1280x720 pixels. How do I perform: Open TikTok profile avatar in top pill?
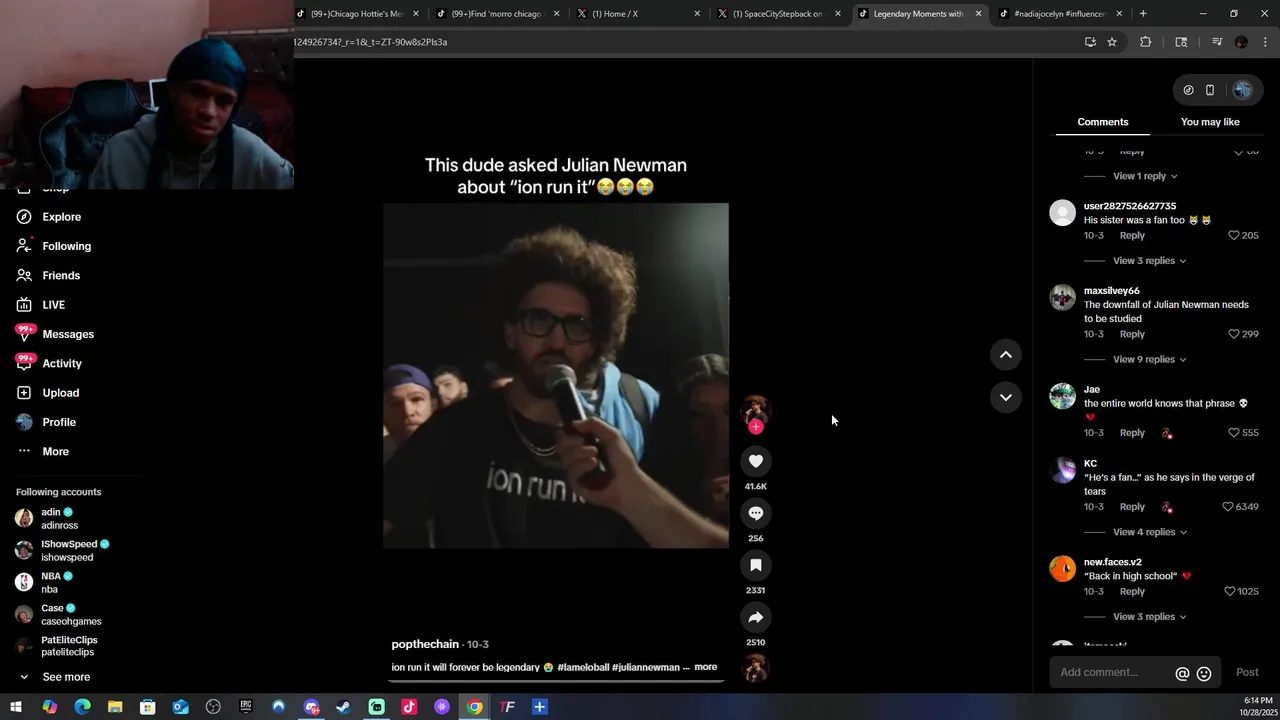[x=1242, y=90]
